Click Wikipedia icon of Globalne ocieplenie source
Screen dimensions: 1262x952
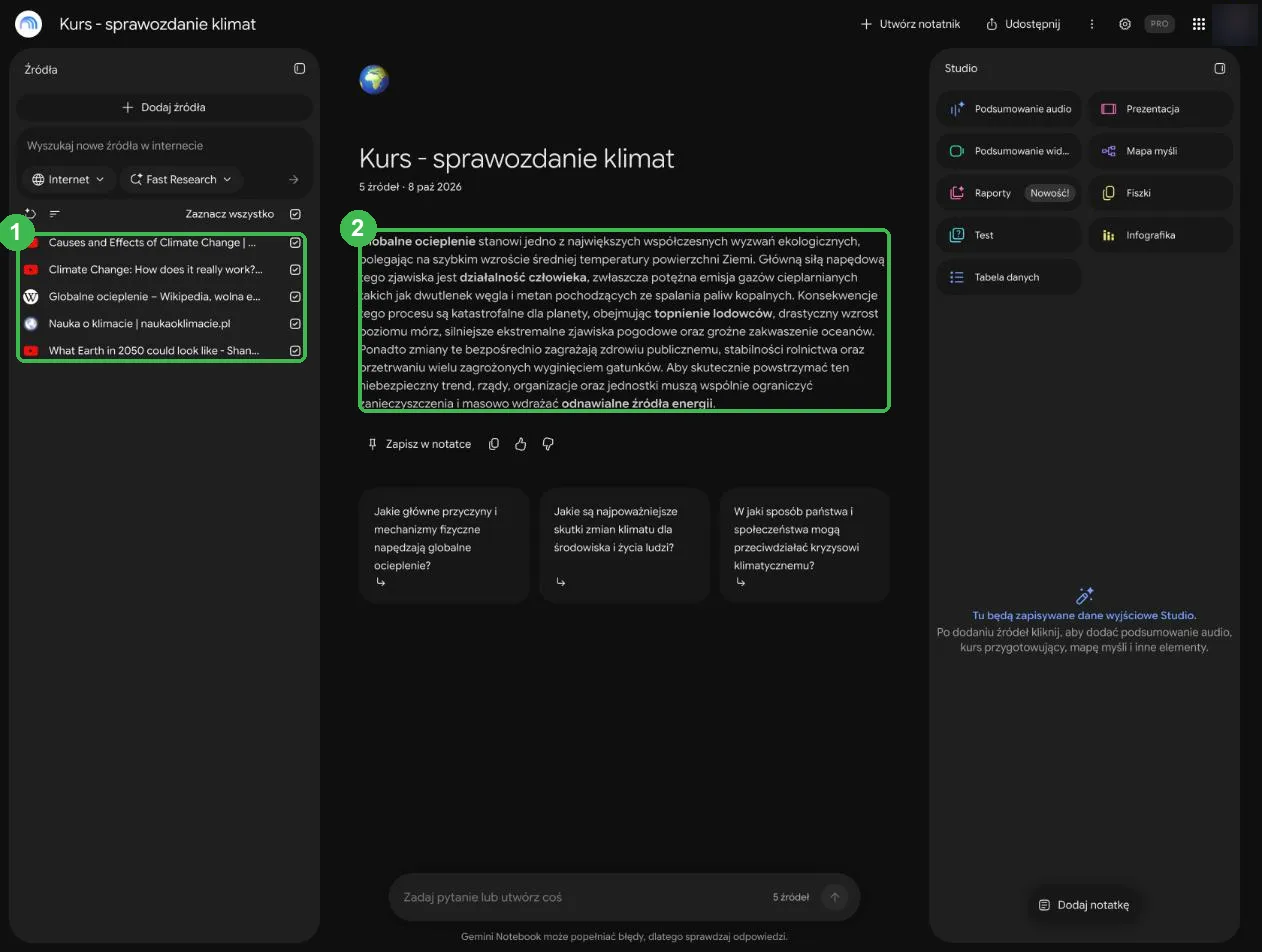tap(31, 297)
